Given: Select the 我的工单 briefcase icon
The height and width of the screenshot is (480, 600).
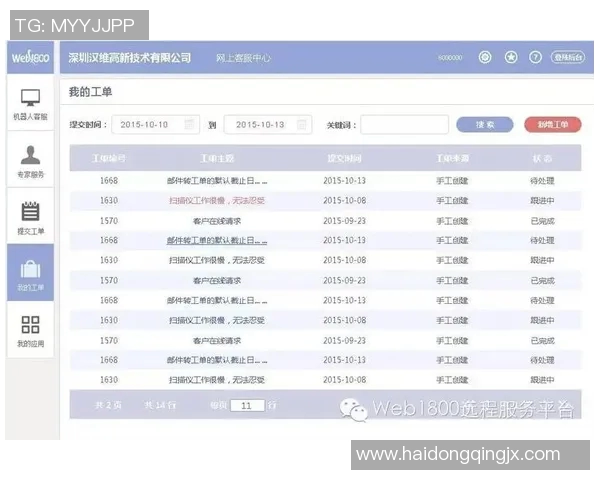Looking at the screenshot, I should pos(30,268).
